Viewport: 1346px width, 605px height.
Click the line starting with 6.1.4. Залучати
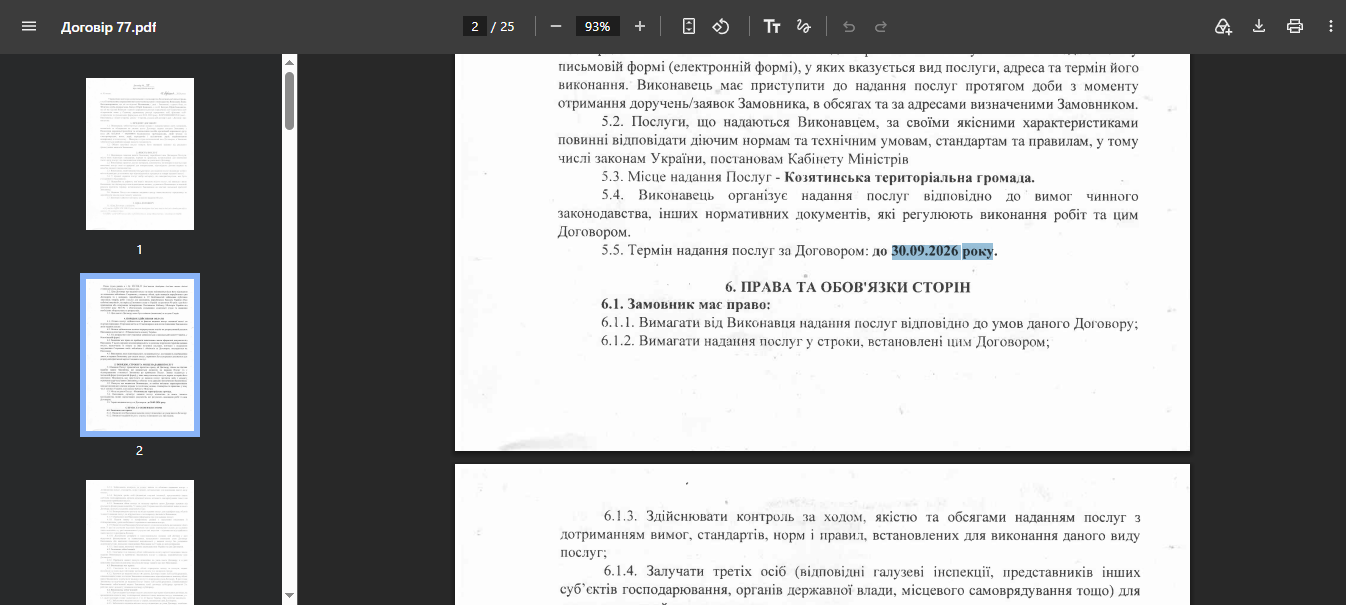[872, 571]
